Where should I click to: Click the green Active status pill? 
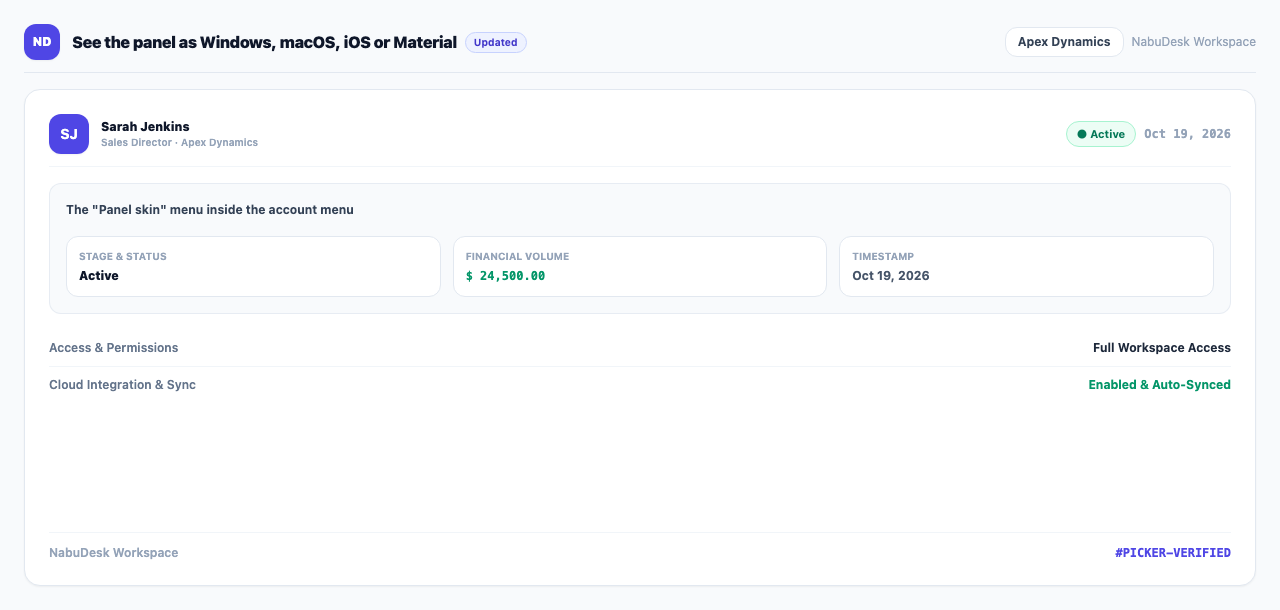click(x=1101, y=134)
